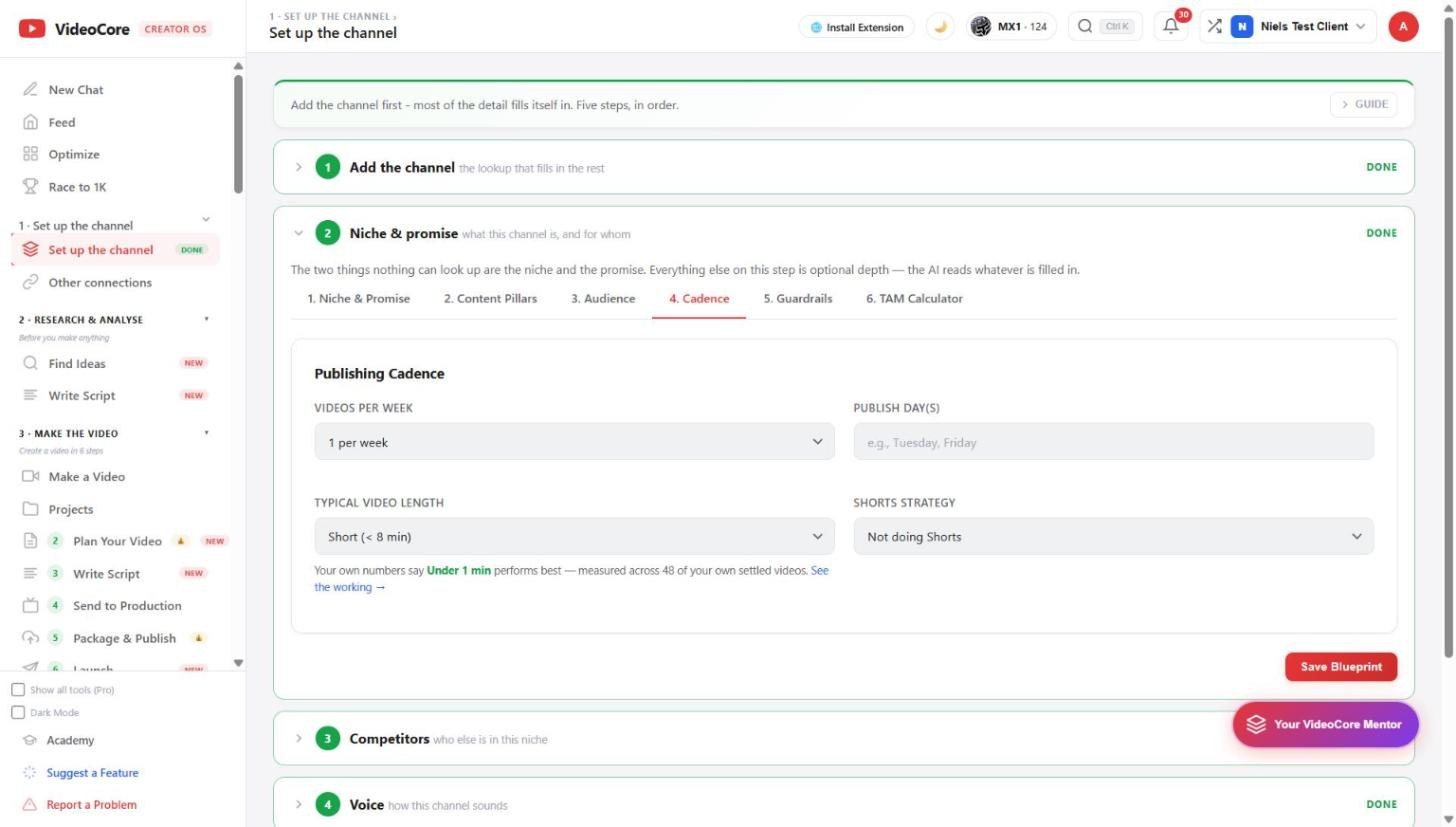Open Report a Problem warning icon
This screenshot has width=1456, height=827.
coord(30,805)
